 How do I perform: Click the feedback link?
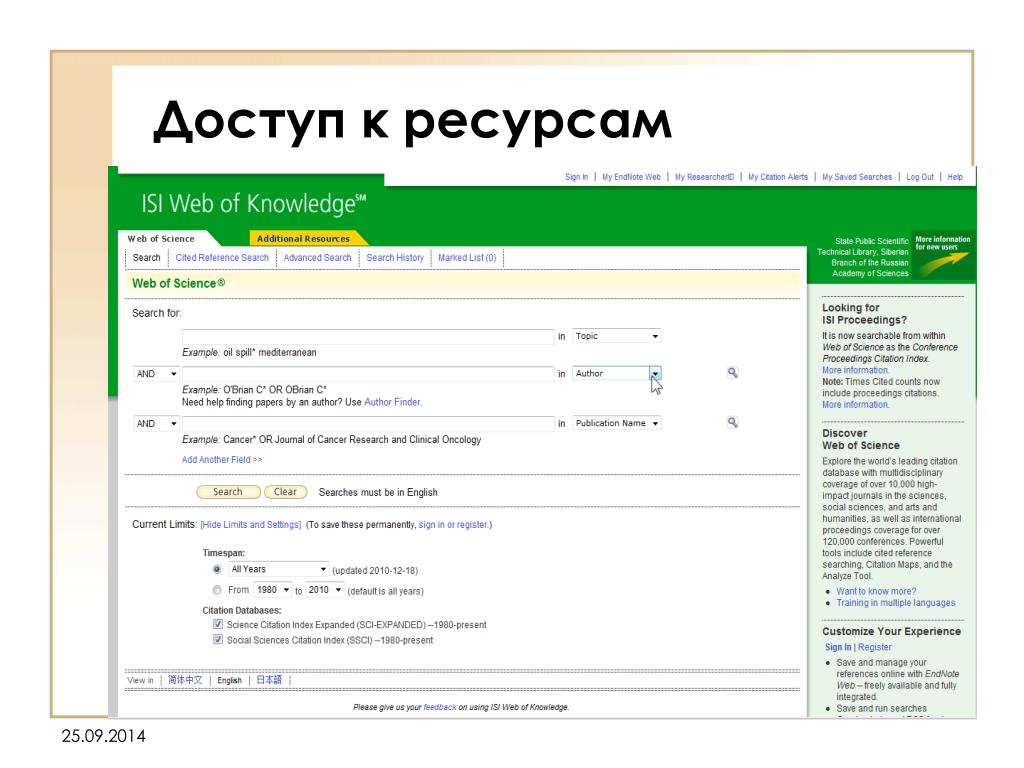440,707
